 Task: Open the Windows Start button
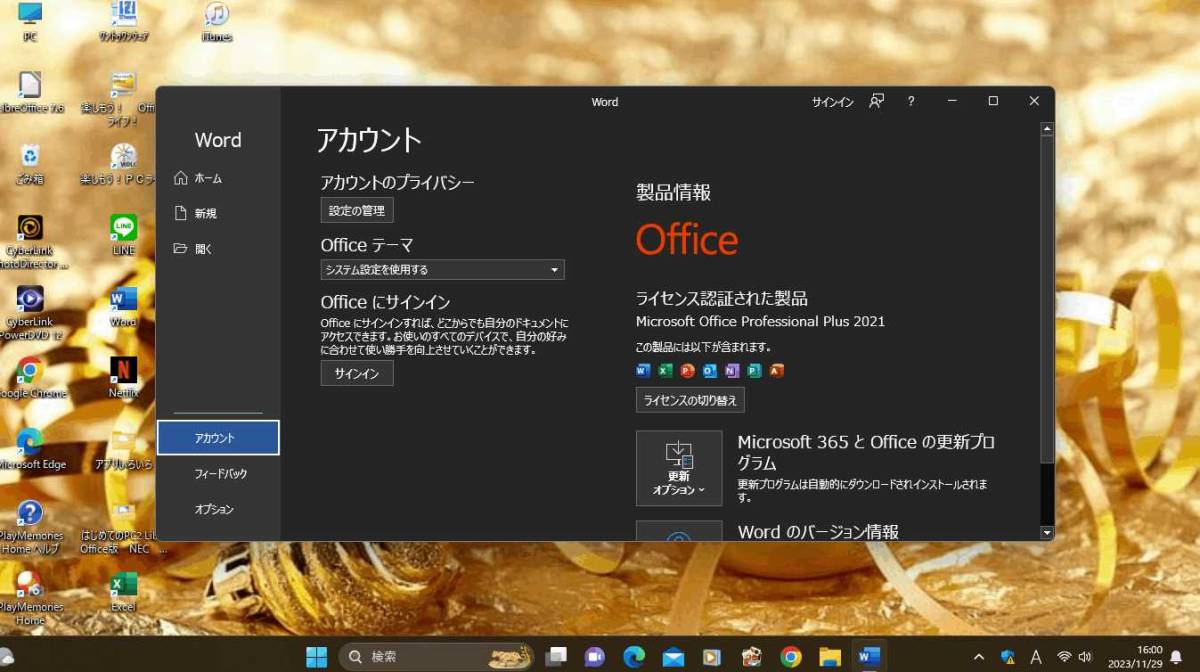point(316,657)
